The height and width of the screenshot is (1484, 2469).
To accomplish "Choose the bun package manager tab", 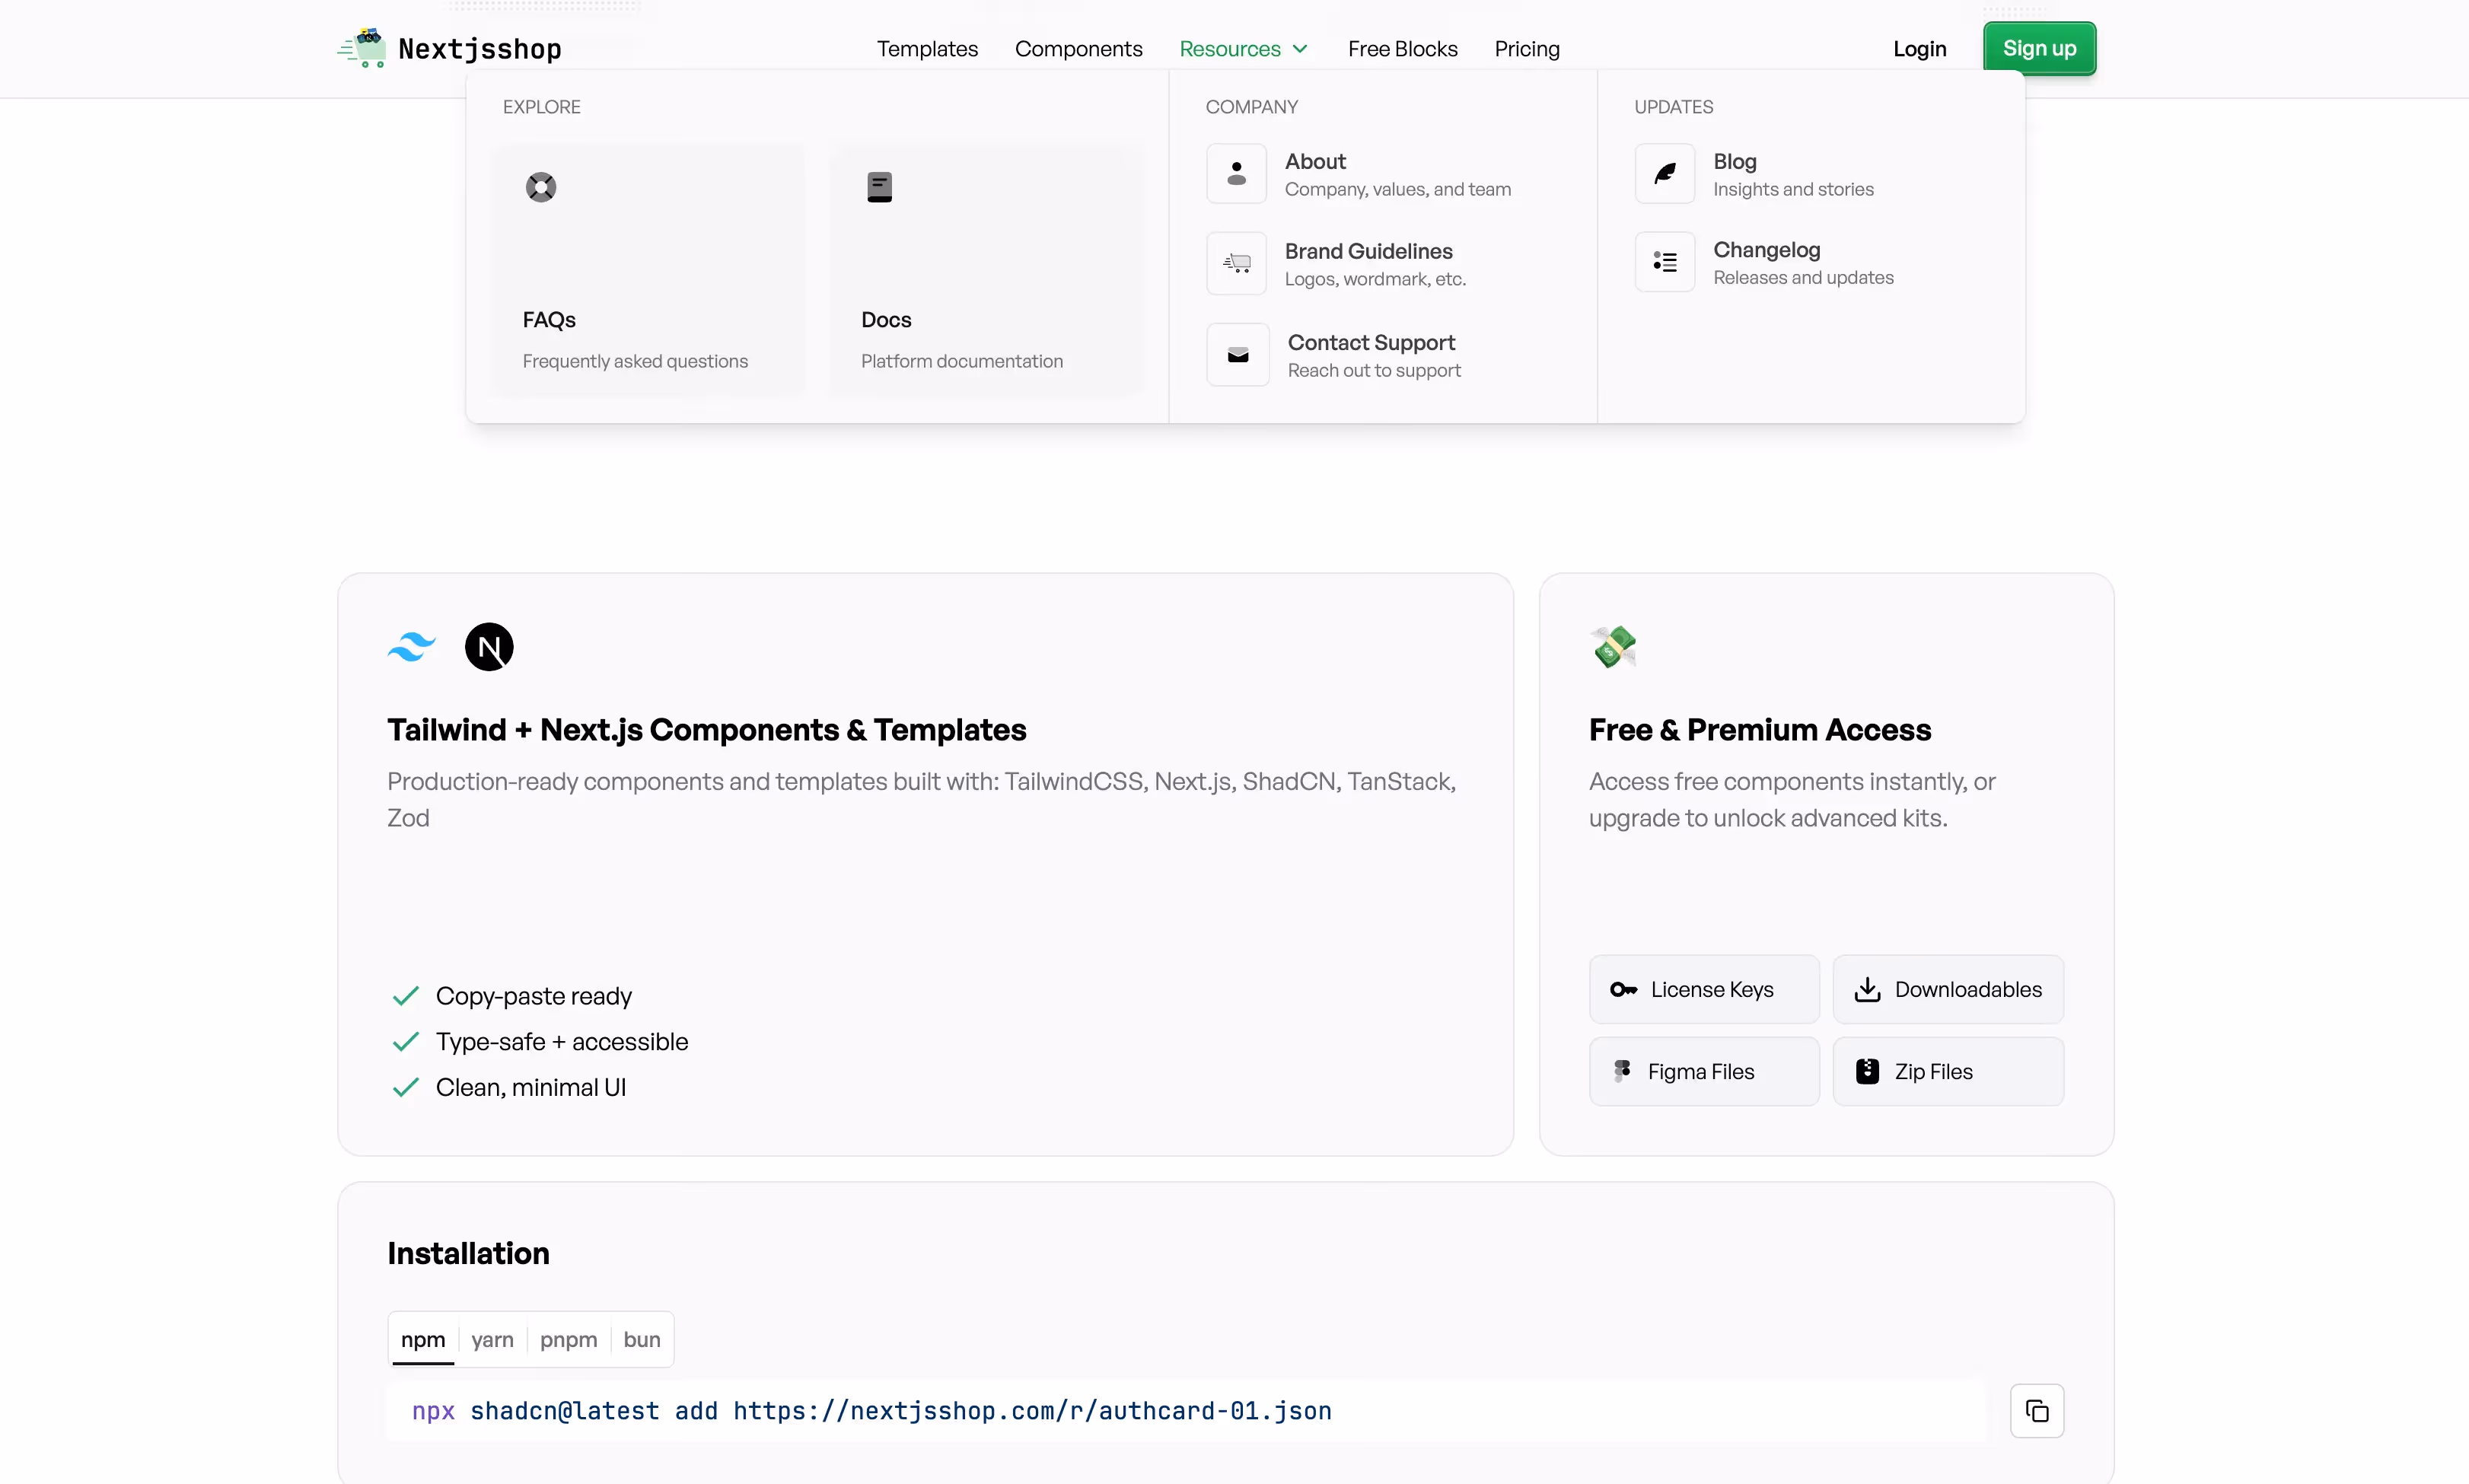I will (641, 1339).
